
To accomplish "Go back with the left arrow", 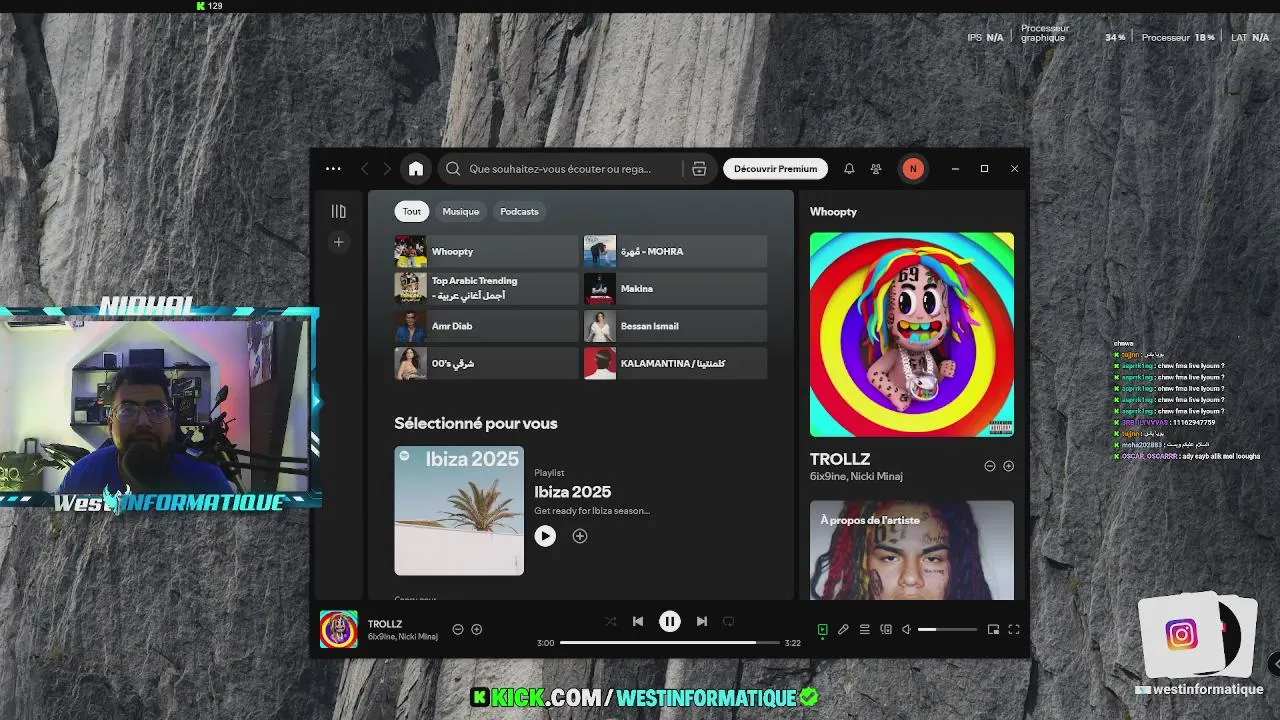I will click(365, 169).
